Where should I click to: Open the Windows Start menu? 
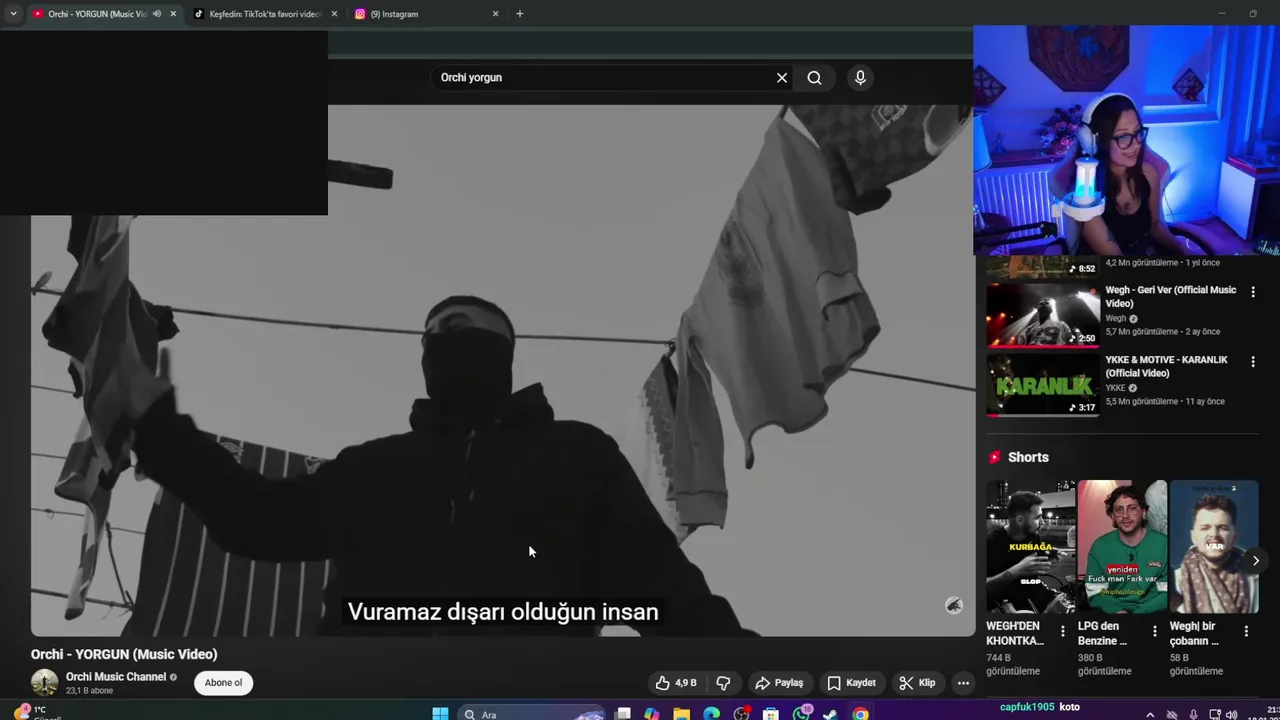point(440,713)
